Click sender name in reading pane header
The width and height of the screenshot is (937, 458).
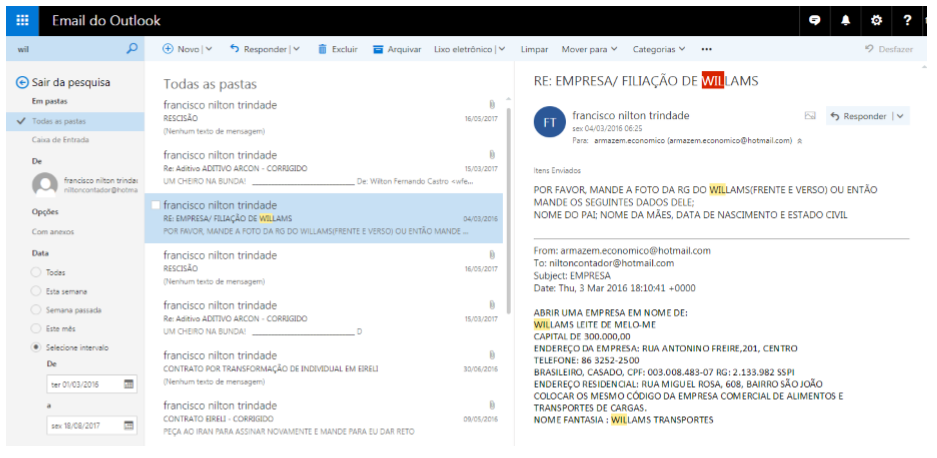[x=631, y=115]
